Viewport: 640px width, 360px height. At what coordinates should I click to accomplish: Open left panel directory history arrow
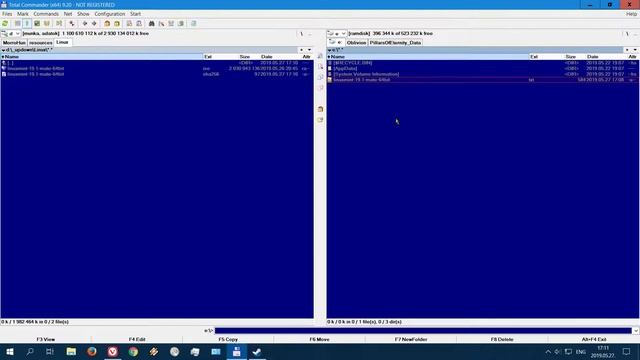309,50
